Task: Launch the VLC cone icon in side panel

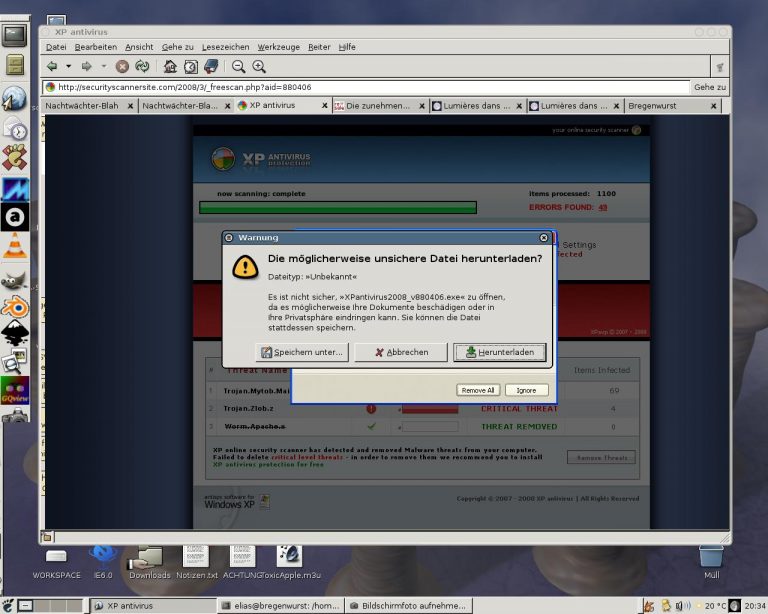Action: [x=15, y=245]
